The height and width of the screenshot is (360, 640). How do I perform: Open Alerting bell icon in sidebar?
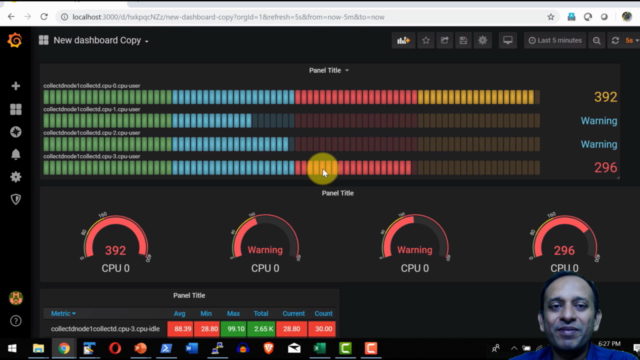[16, 154]
